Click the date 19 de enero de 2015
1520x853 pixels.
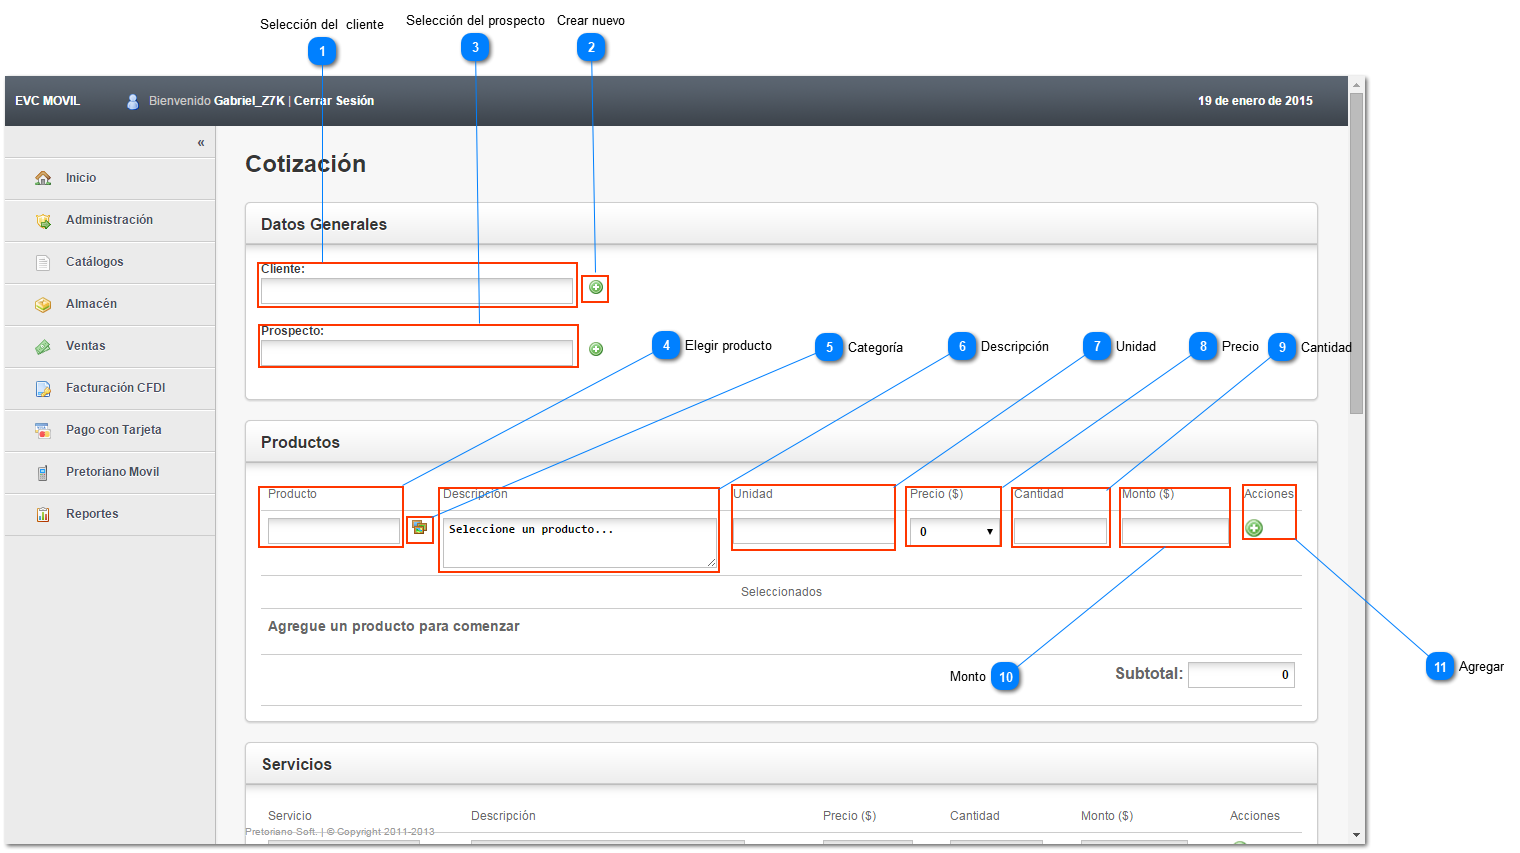(x=1255, y=101)
